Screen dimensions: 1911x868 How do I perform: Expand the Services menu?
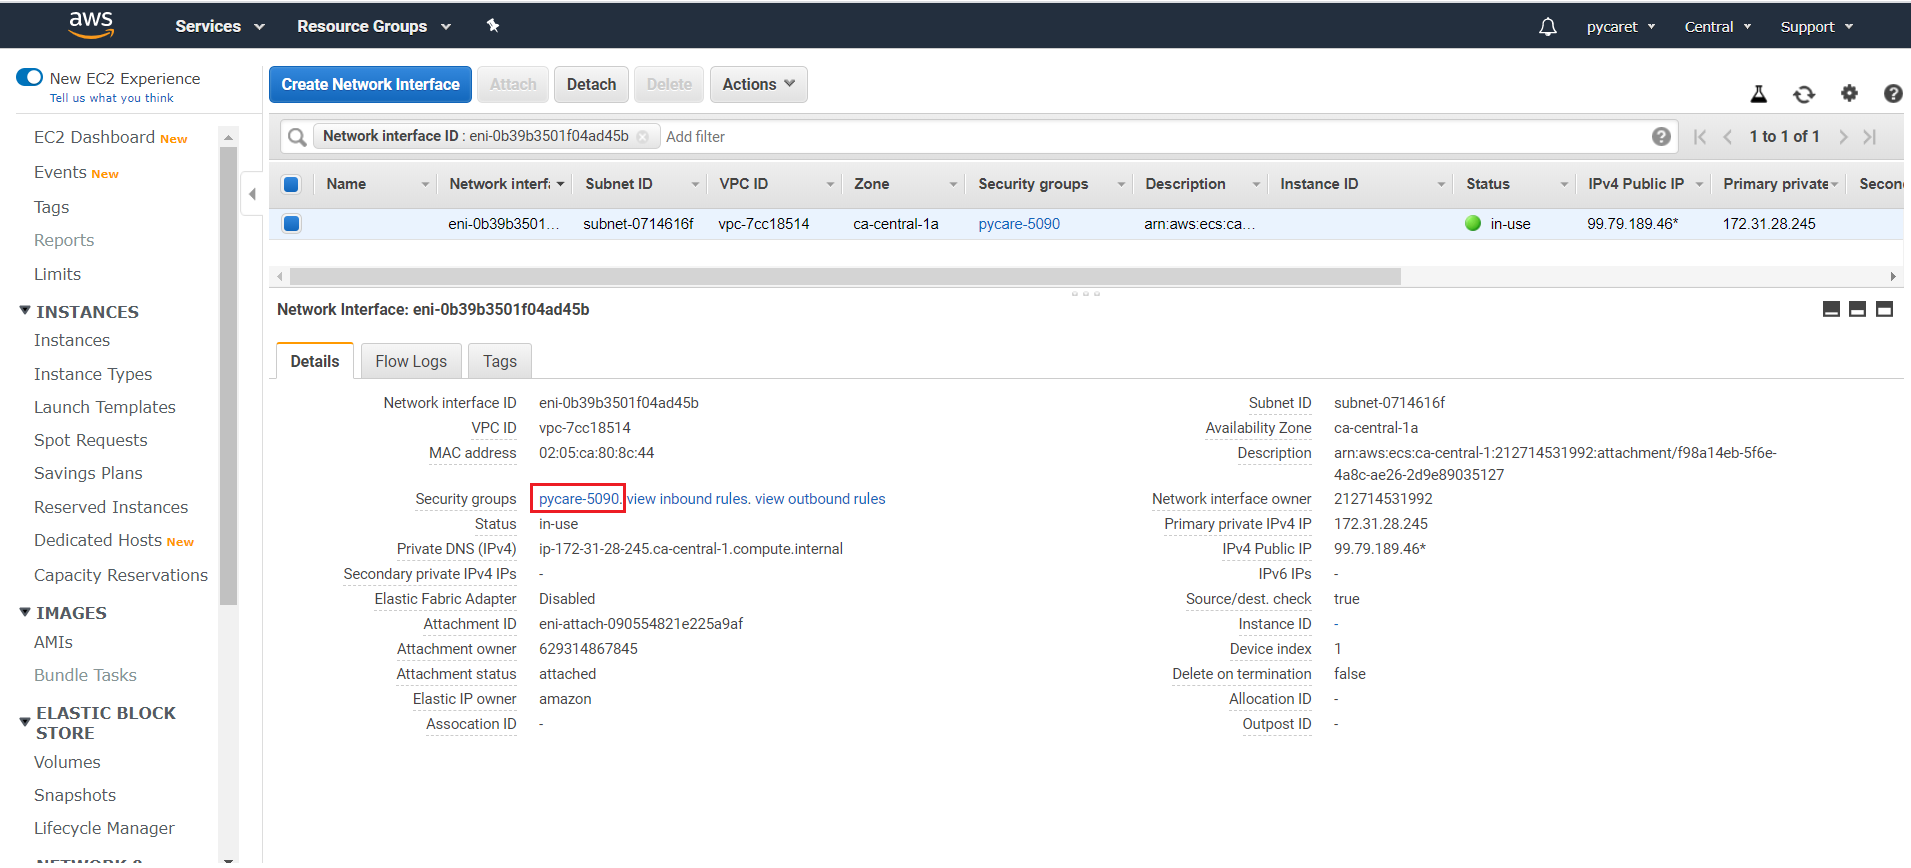(x=219, y=26)
